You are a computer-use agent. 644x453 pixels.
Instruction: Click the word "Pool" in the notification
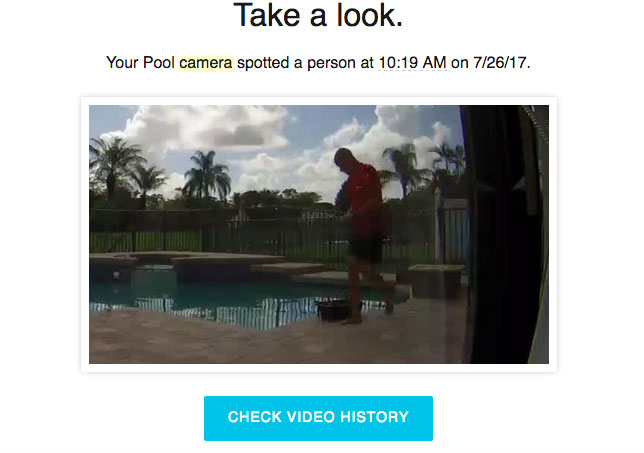point(159,63)
